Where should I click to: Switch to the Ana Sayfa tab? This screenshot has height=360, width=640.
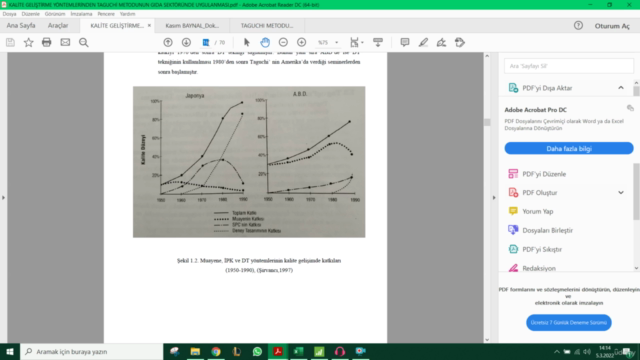pyautogui.click(x=21, y=25)
